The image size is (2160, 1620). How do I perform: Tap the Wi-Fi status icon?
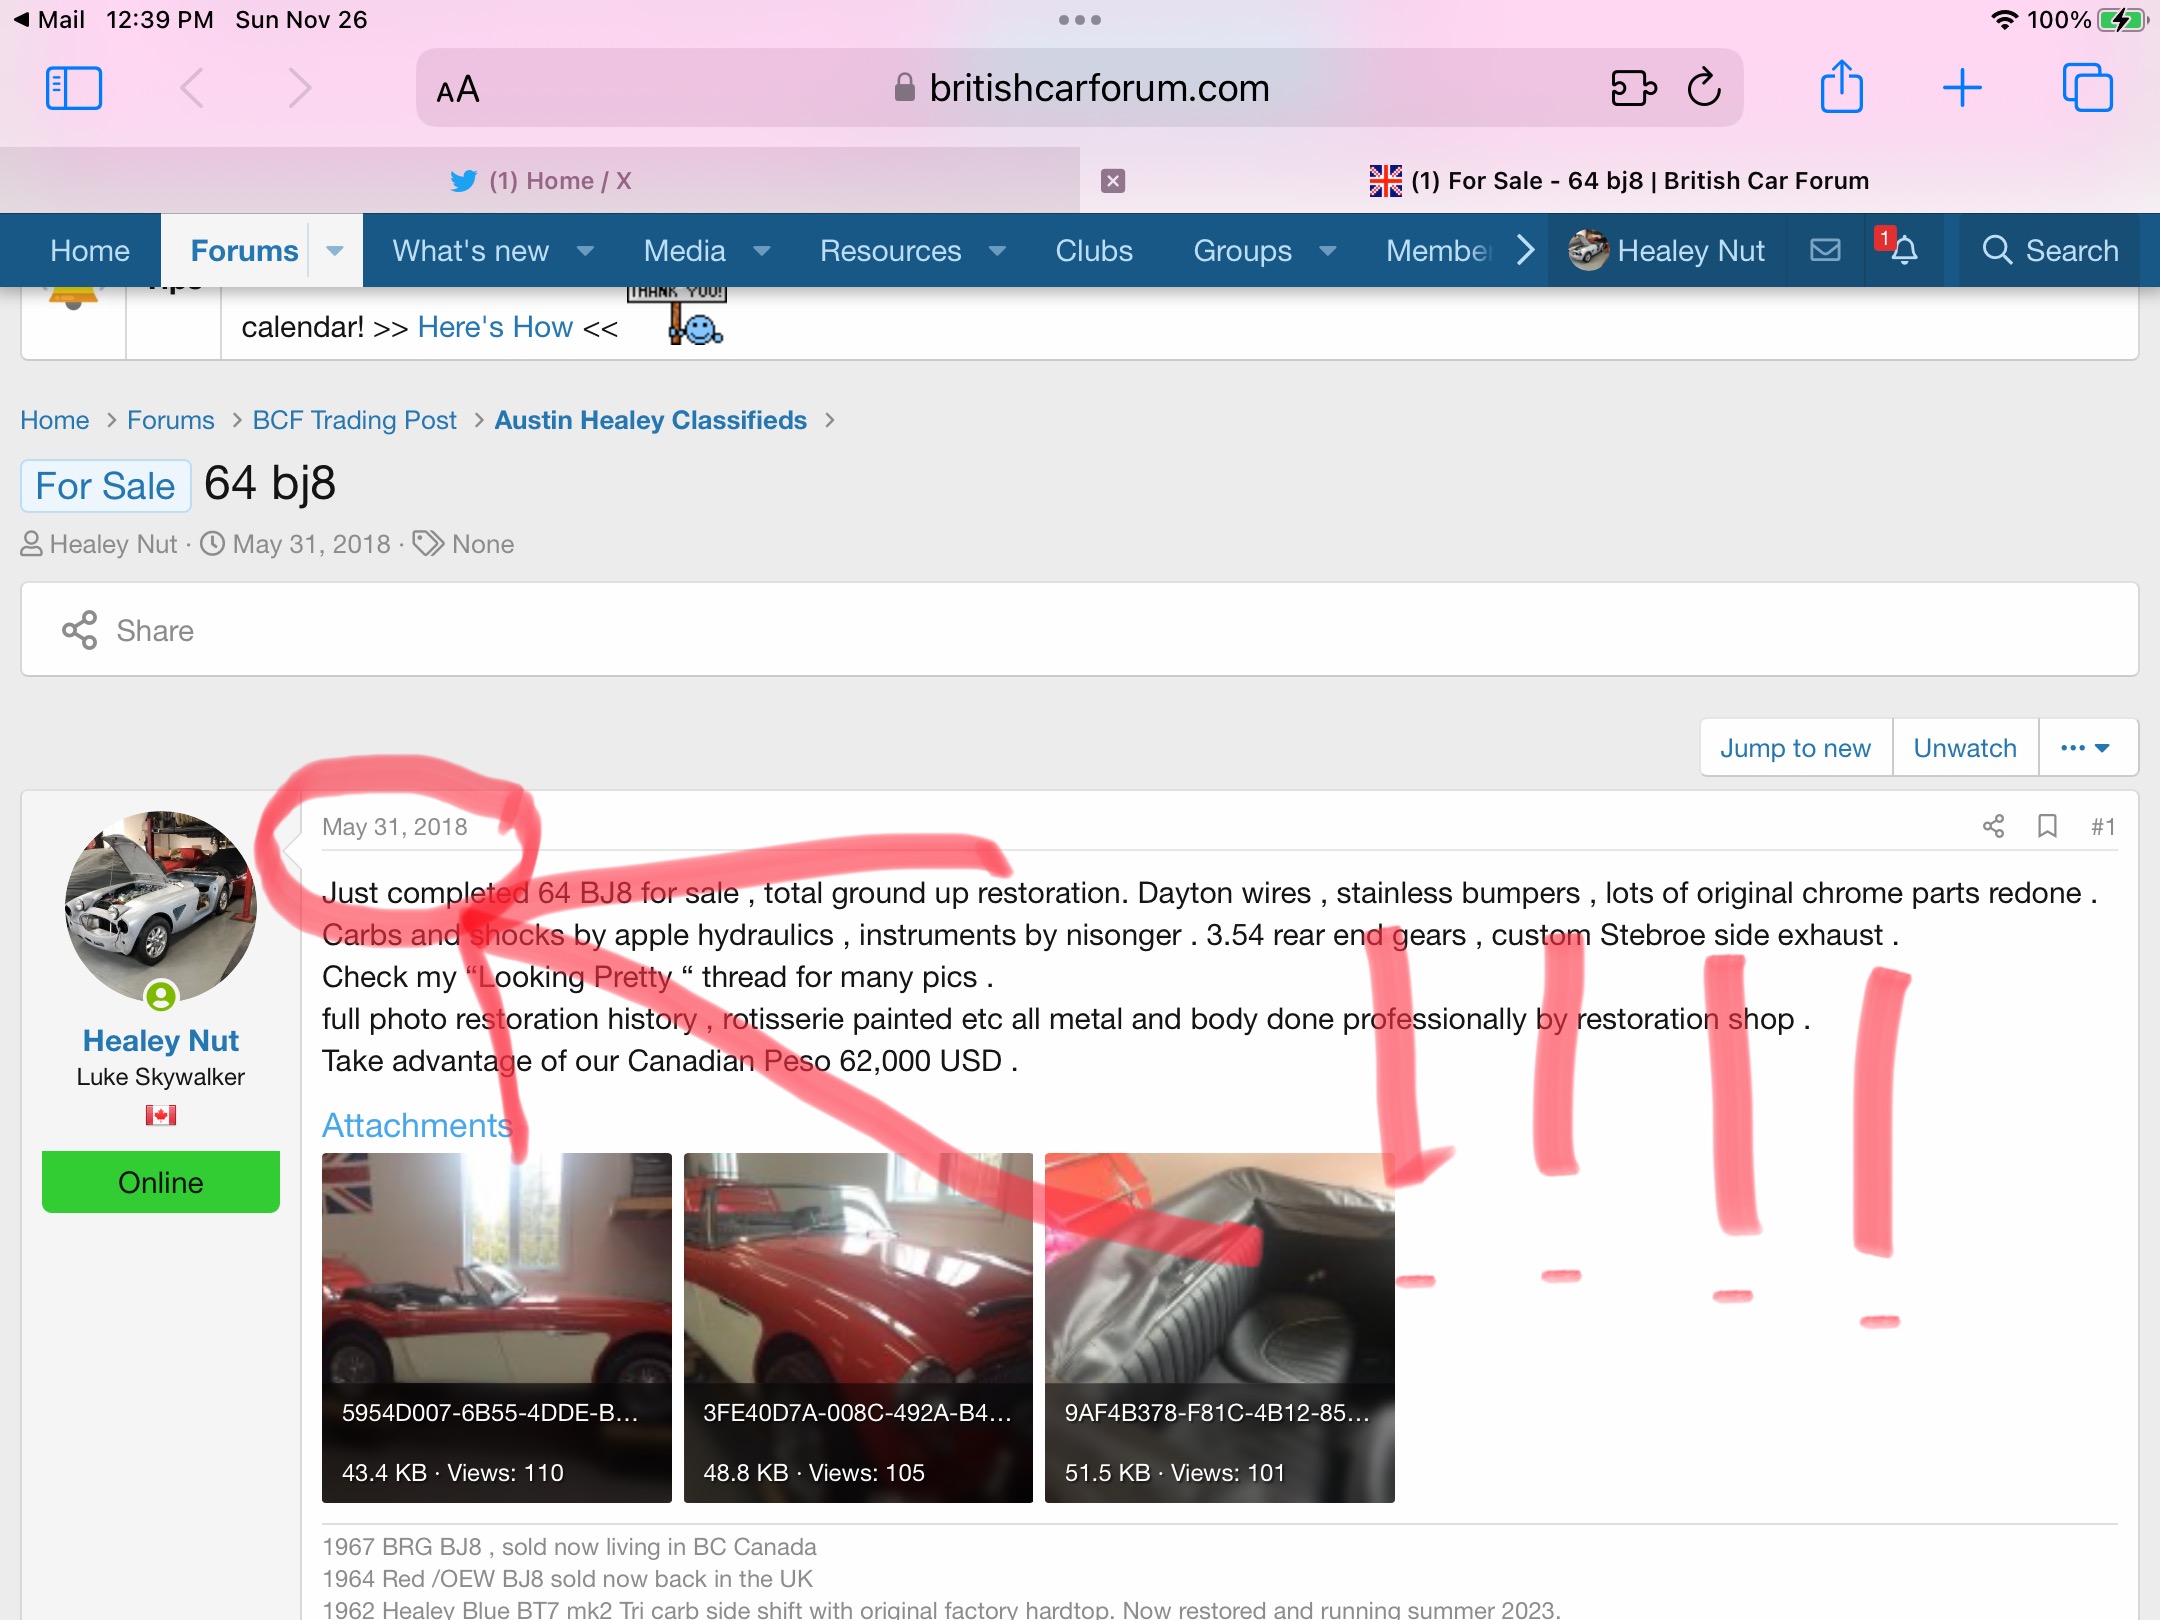coord(2004,20)
